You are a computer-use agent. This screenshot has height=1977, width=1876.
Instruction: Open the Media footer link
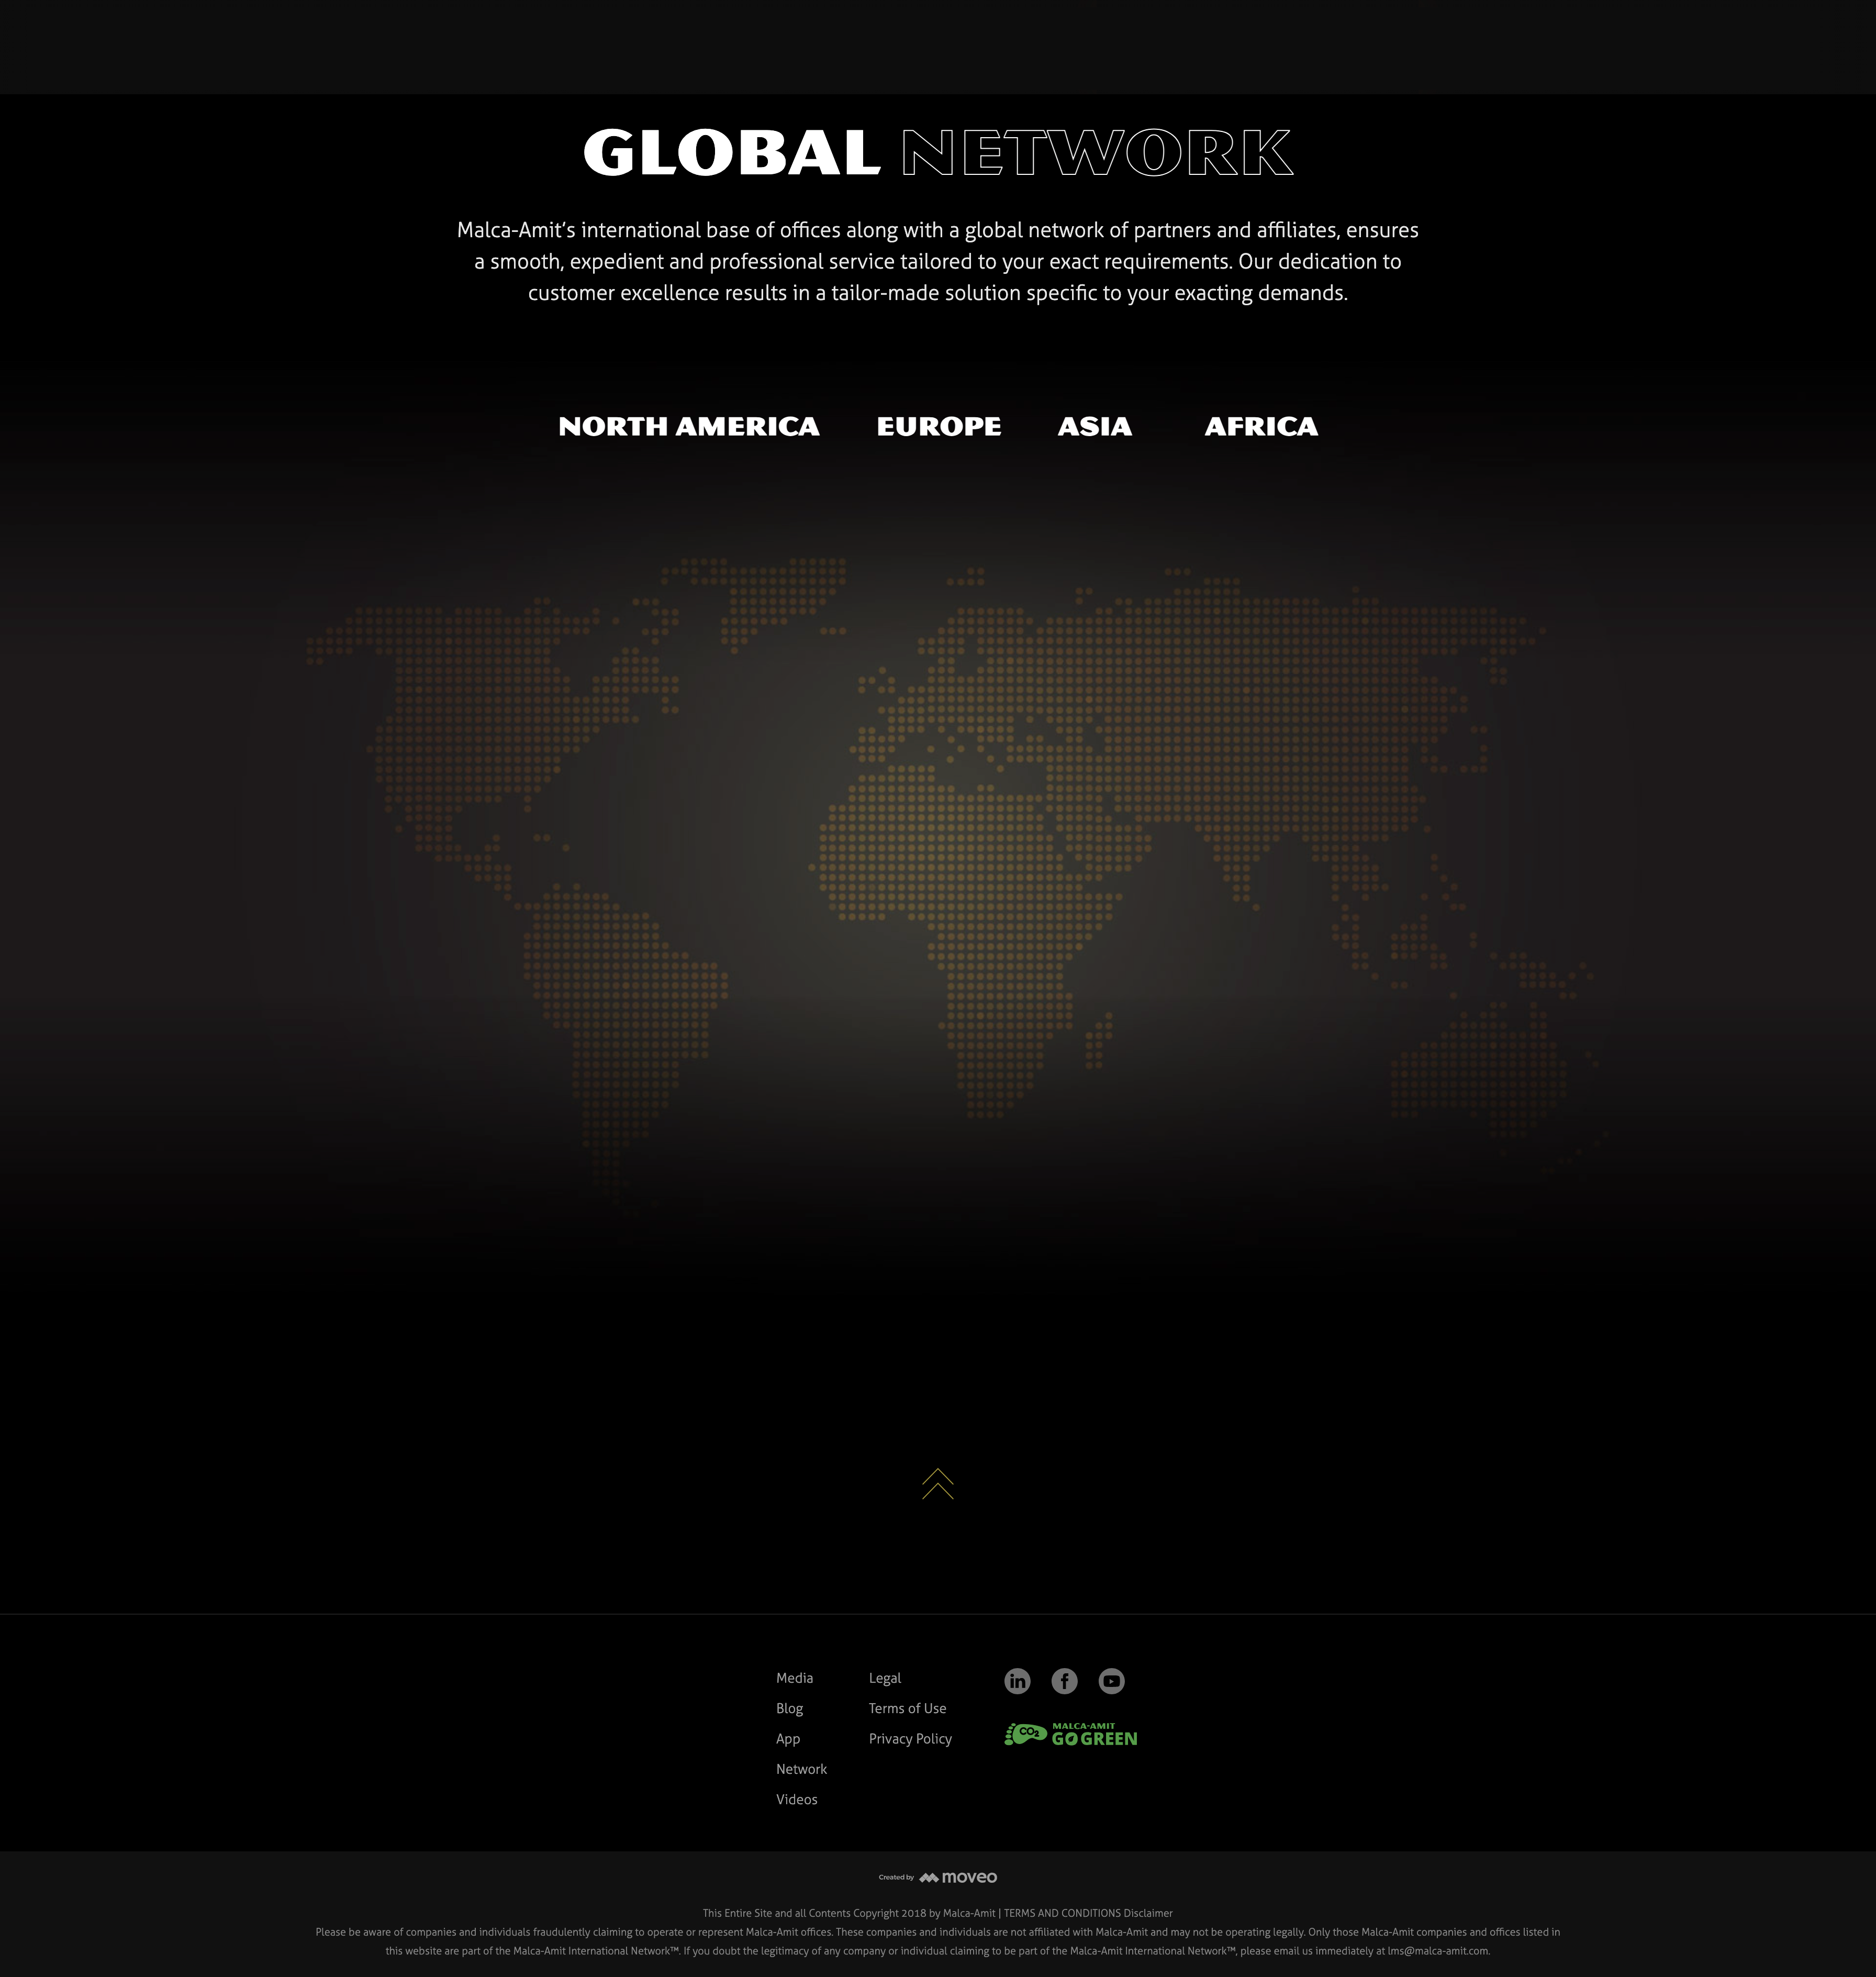(795, 1678)
